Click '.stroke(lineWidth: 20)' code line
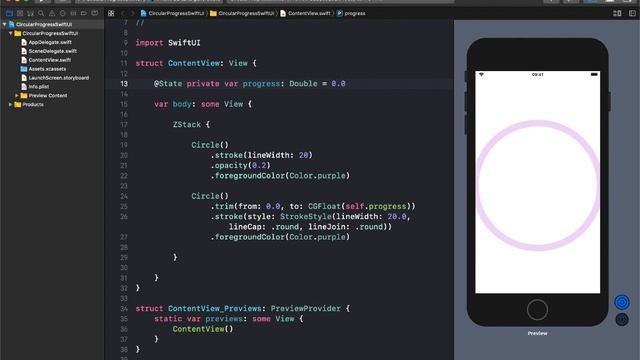 point(261,155)
